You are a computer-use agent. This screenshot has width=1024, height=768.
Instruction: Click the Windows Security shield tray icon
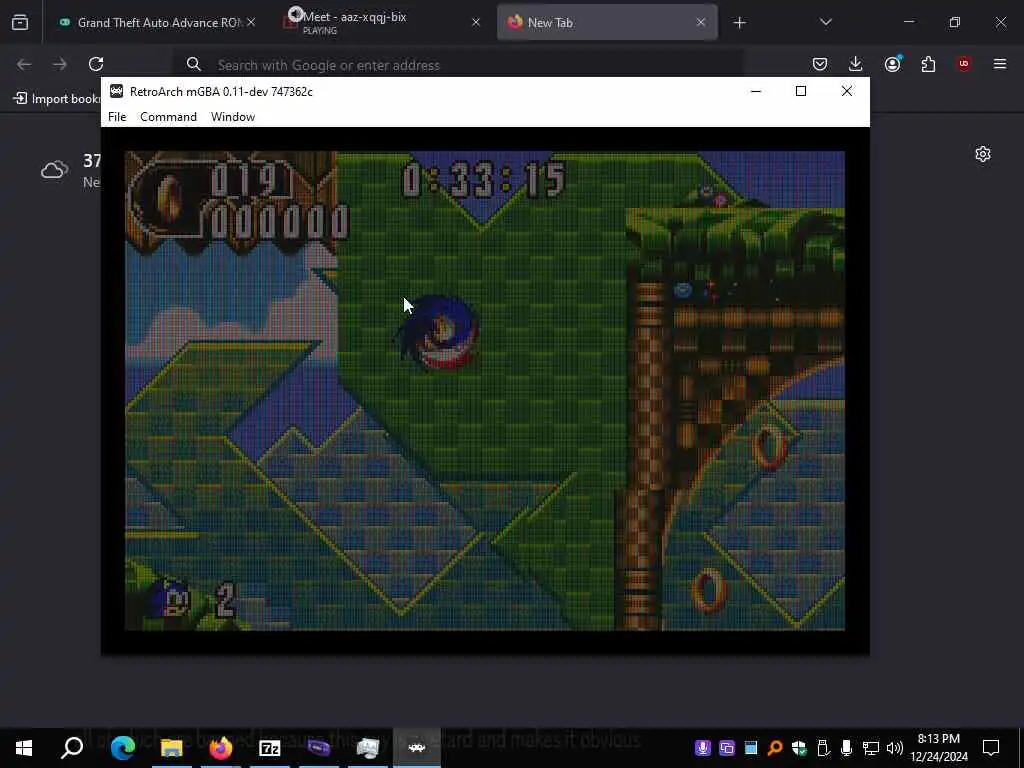799,748
